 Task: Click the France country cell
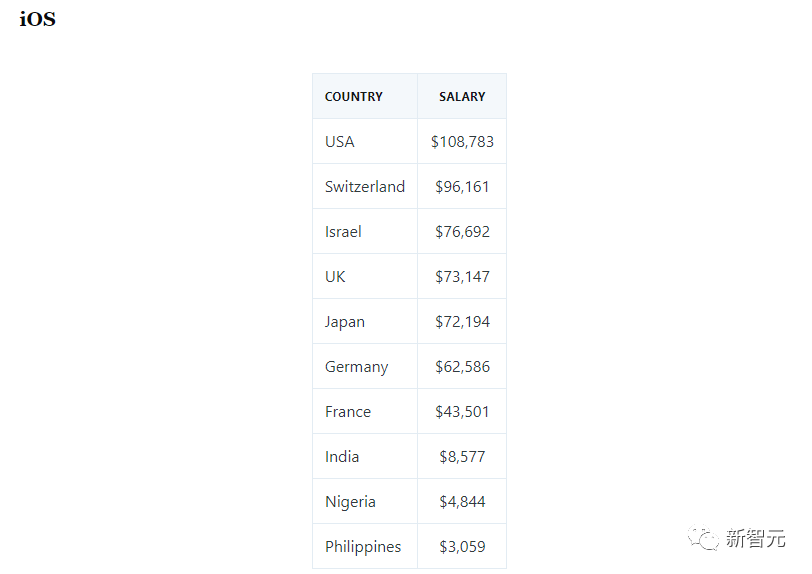coord(348,412)
